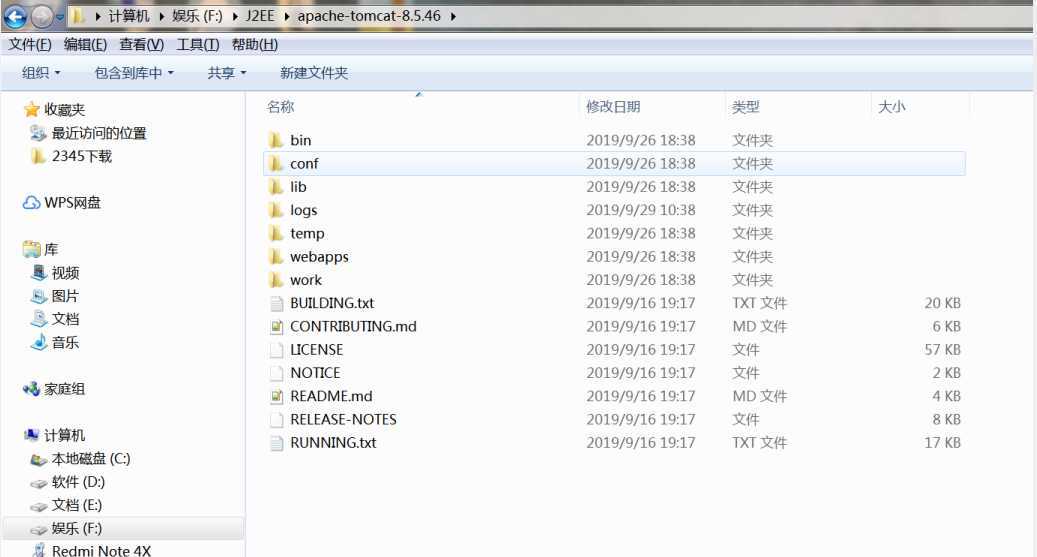Click the folder icon in the address bar

(x=78, y=16)
